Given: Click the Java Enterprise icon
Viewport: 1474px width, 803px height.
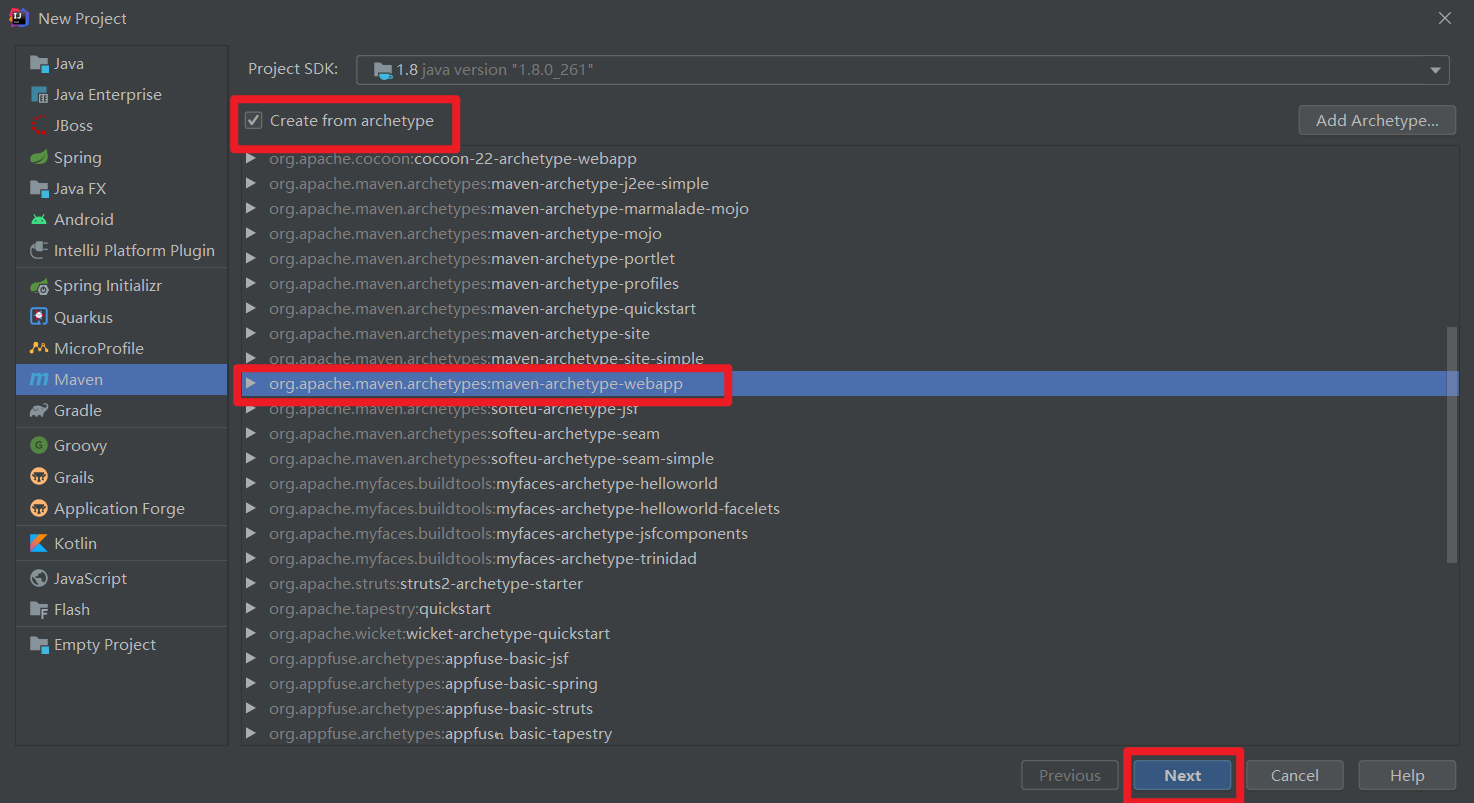Looking at the screenshot, I should point(39,95).
